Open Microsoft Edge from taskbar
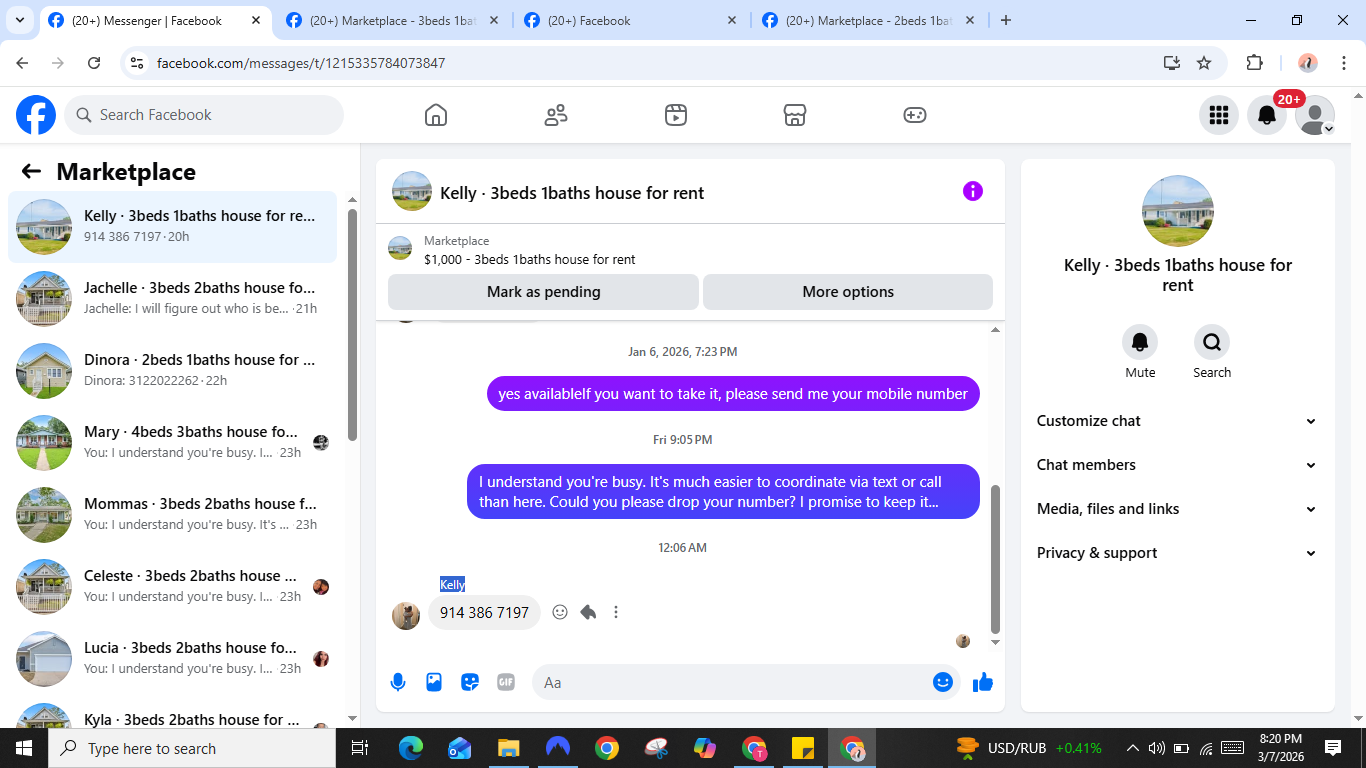 (410, 748)
